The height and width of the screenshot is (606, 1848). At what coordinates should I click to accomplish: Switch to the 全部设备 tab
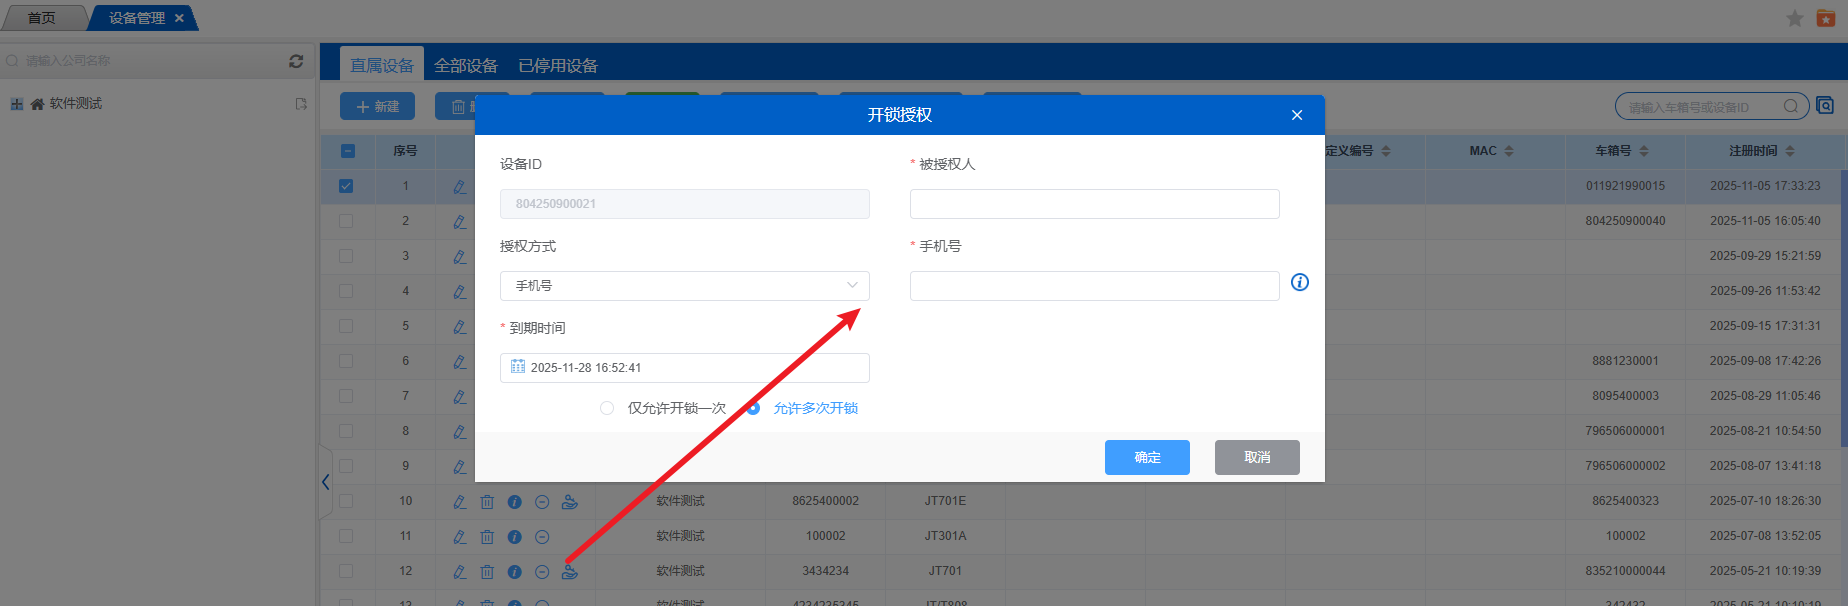(465, 66)
